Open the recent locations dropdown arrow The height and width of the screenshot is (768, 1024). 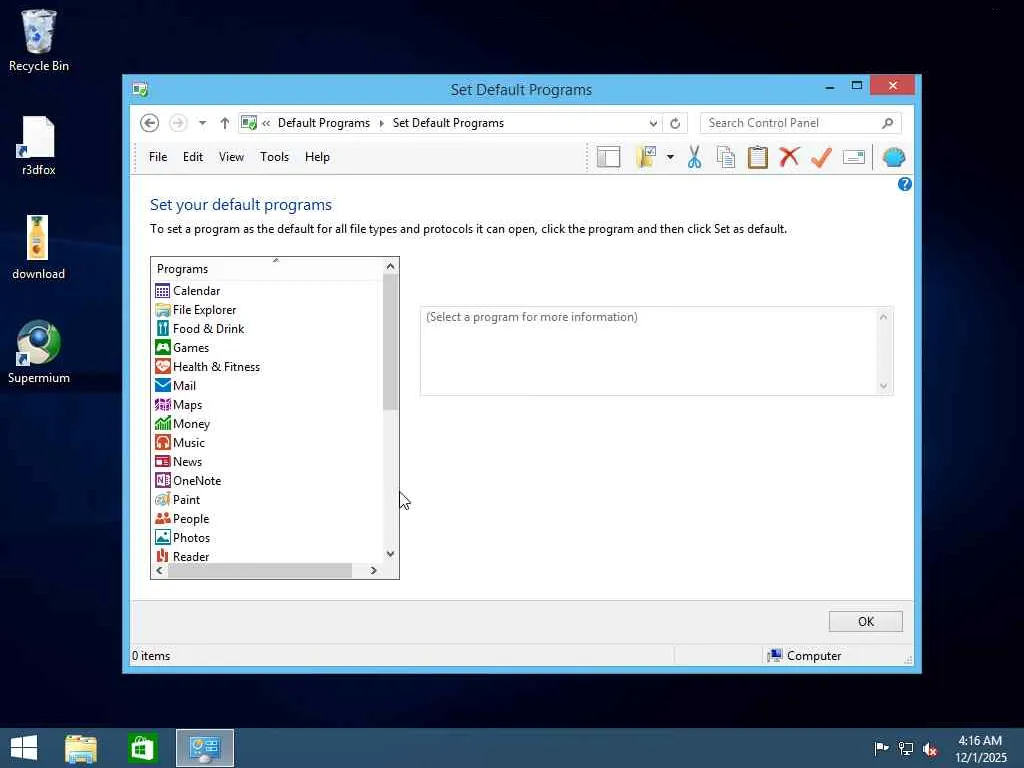pos(202,123)
